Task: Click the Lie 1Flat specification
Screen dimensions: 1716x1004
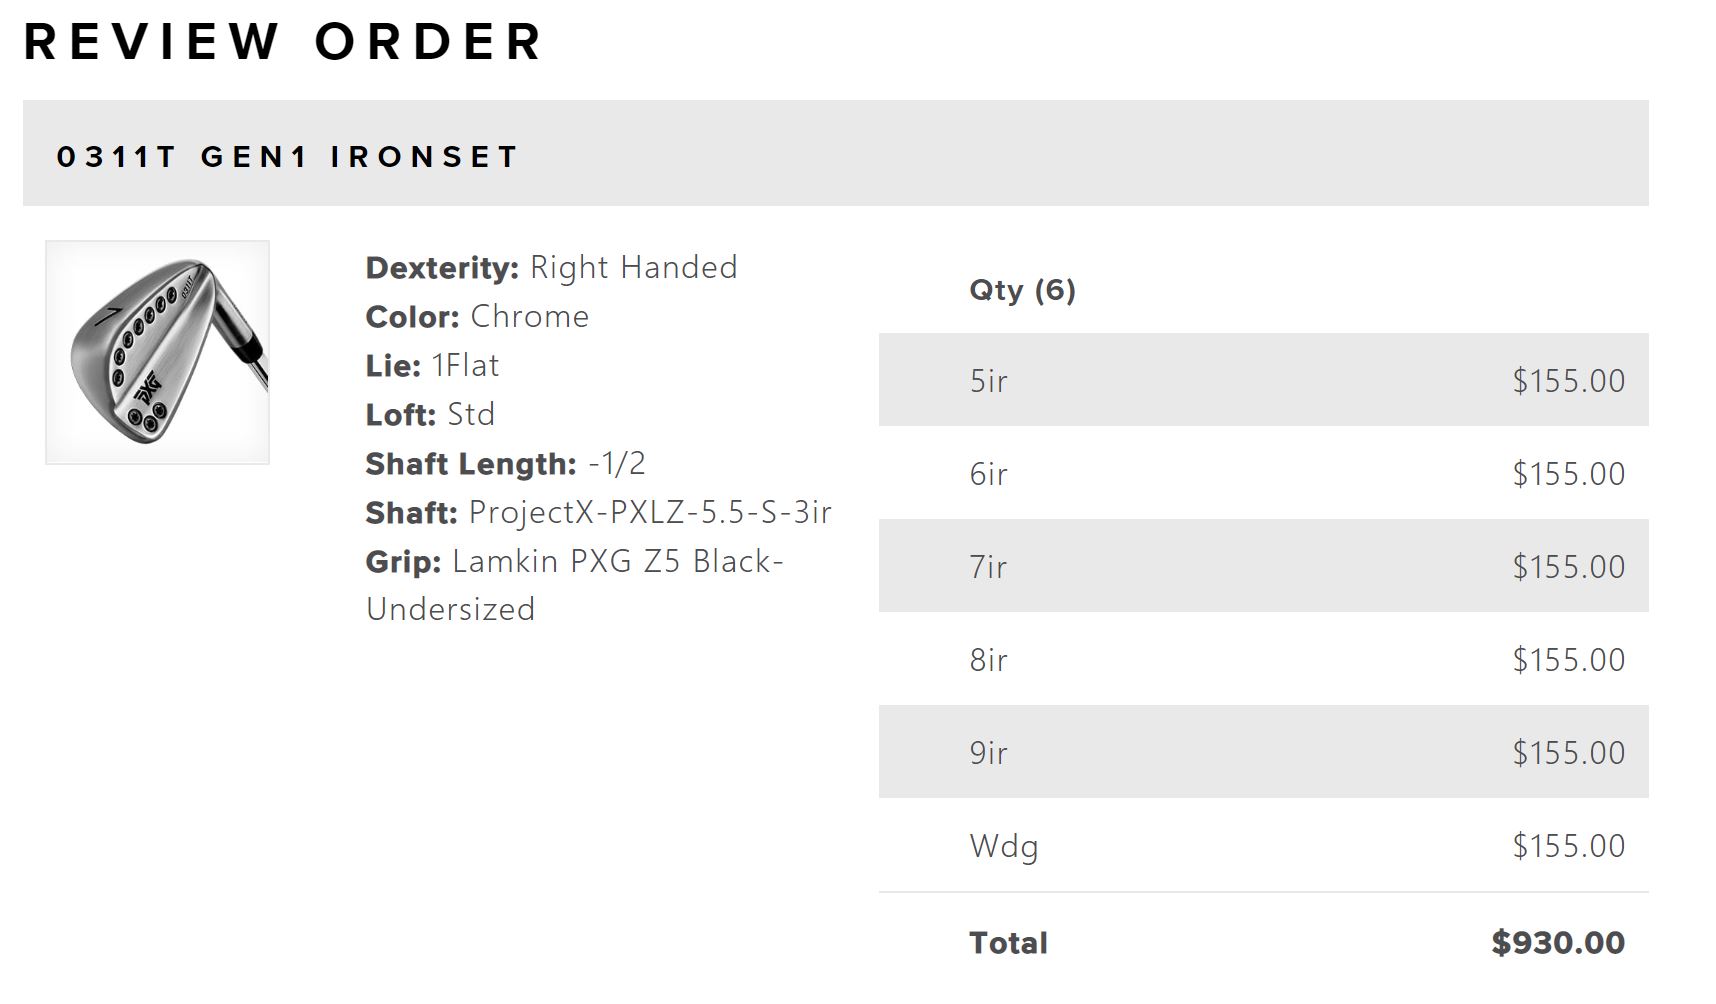Action: (x=432, y=365)
